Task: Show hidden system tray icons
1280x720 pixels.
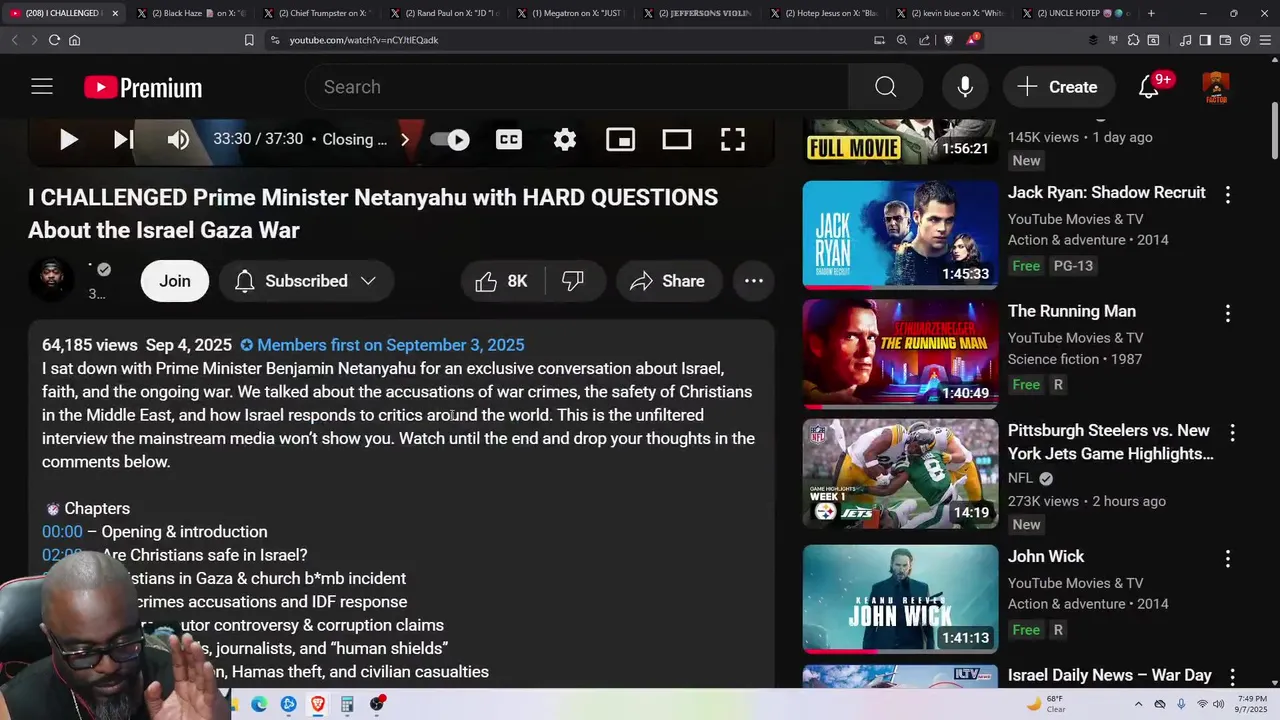Action: [1138, 704]
